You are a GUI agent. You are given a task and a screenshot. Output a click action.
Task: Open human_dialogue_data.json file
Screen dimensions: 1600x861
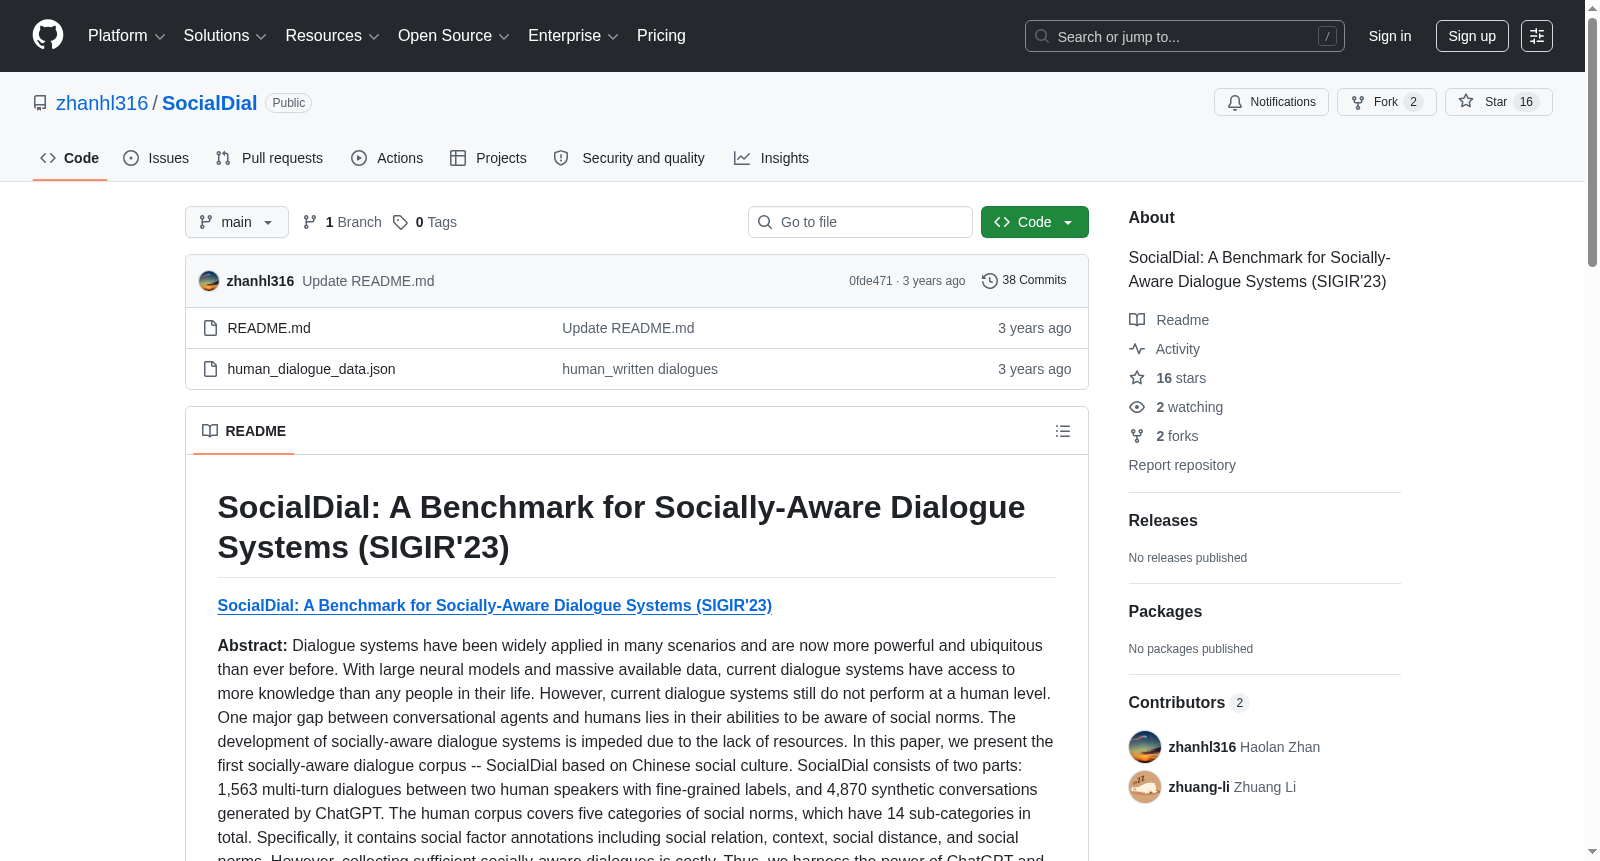tap(311, 369)
